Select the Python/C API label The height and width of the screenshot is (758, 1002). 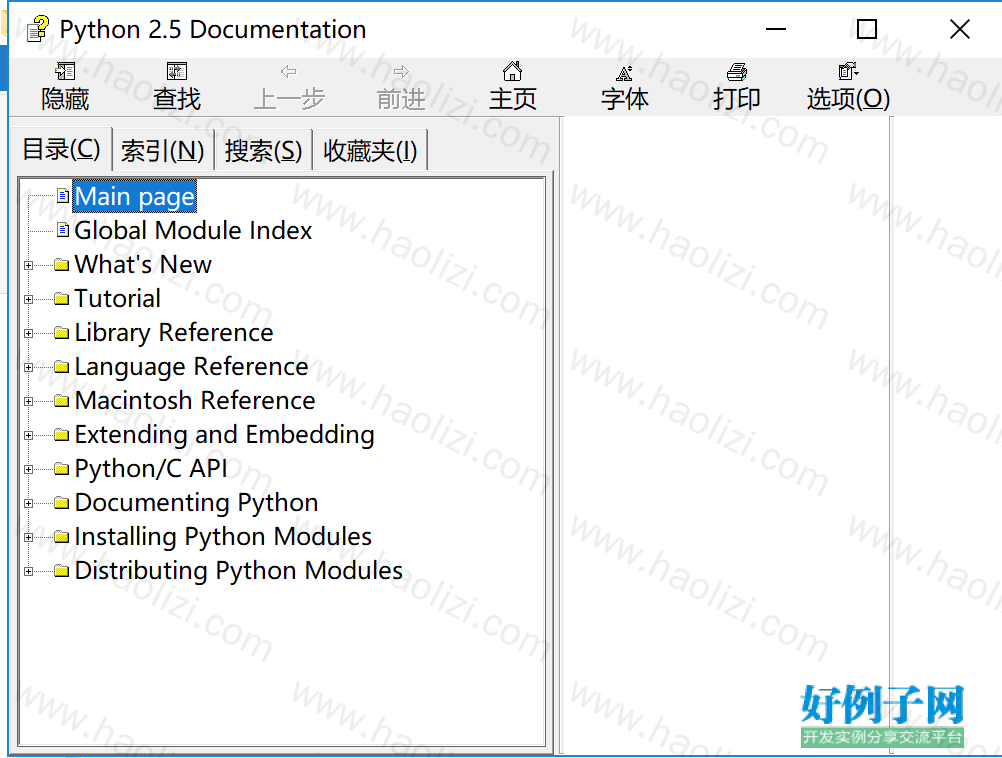tap(151, 468)
